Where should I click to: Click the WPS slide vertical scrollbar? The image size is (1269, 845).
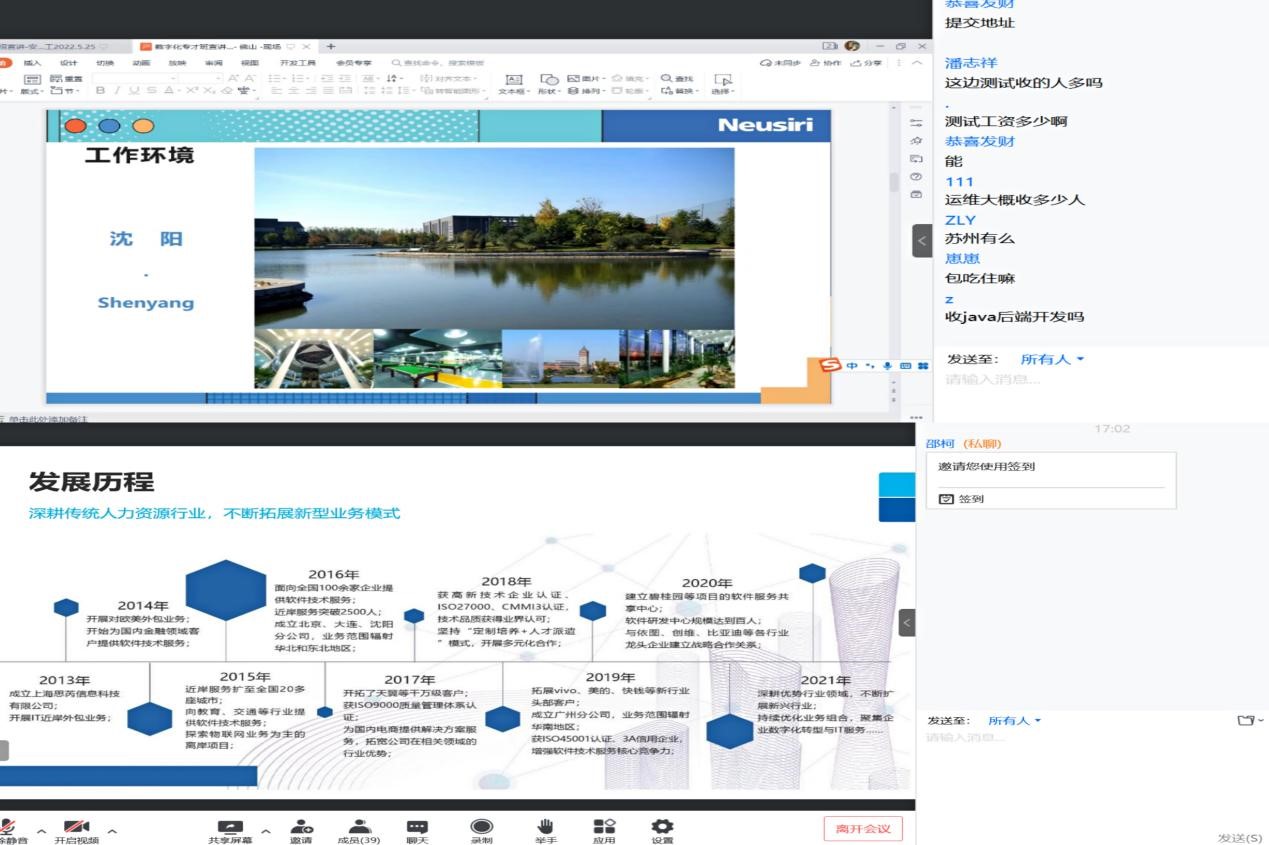pyautogui.click(x=894, y=180)
